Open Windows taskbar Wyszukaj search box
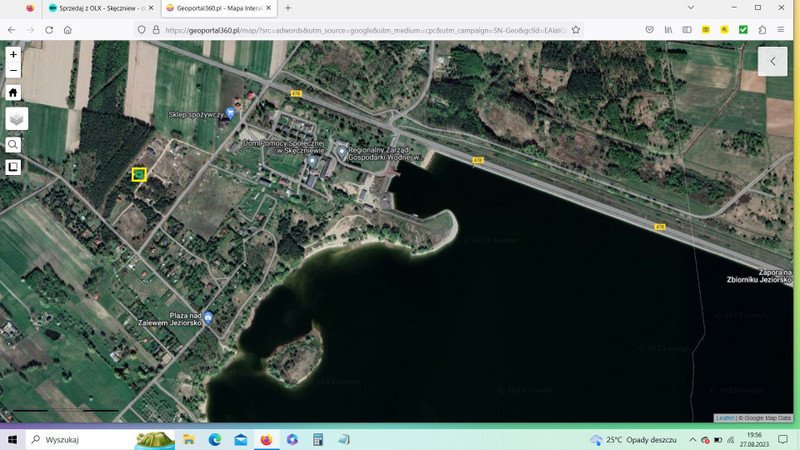Image resolution: width=800 pixels, height=450 pixels. click(82, 439)
